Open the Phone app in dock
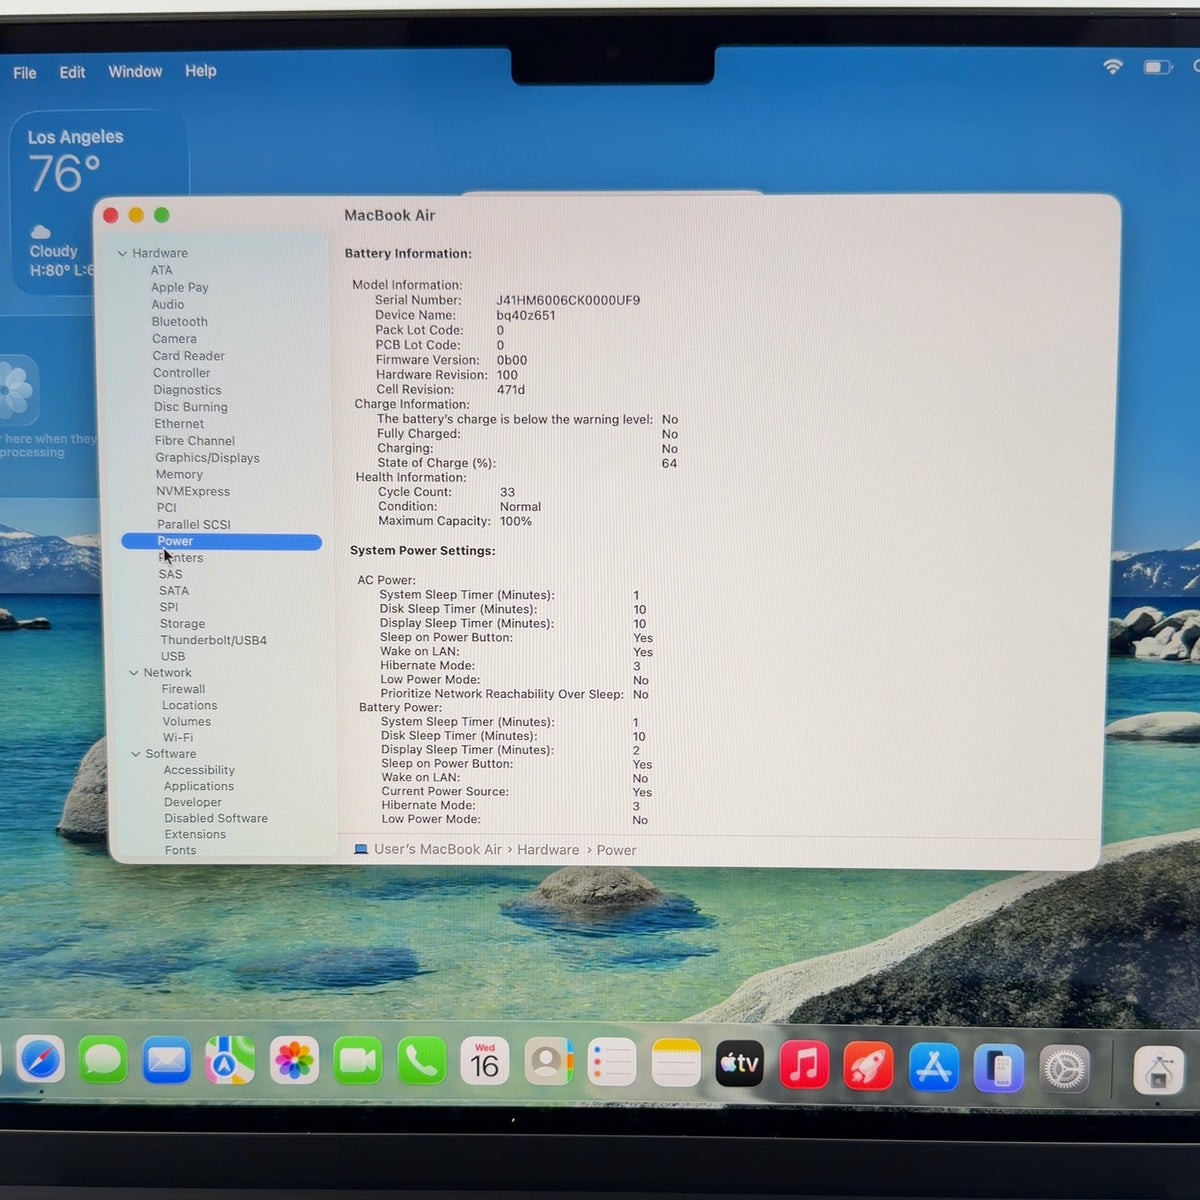The image size is (1200, 1200). coord(421,1061)
